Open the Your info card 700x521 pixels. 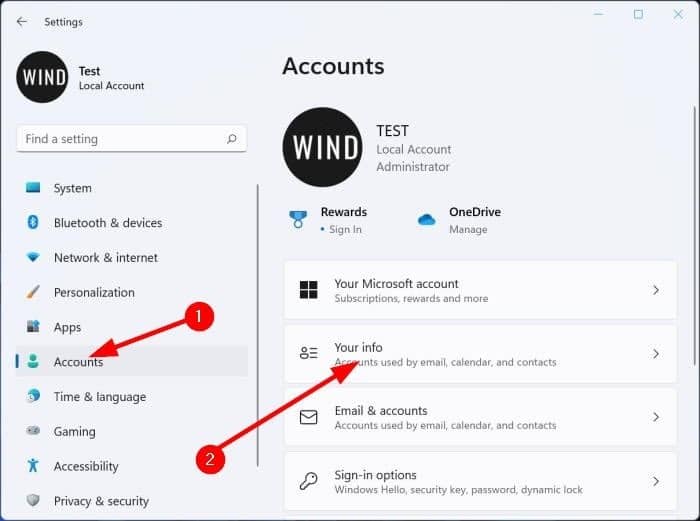point(480,354)
